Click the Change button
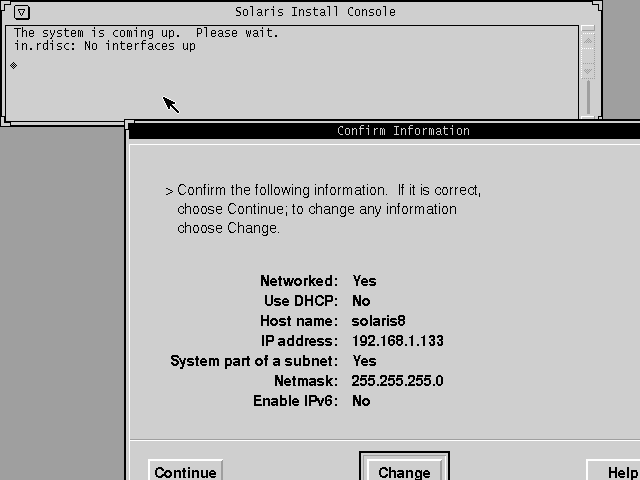The image size is (640, 480). pyautogui.click(x=404, y=472)
